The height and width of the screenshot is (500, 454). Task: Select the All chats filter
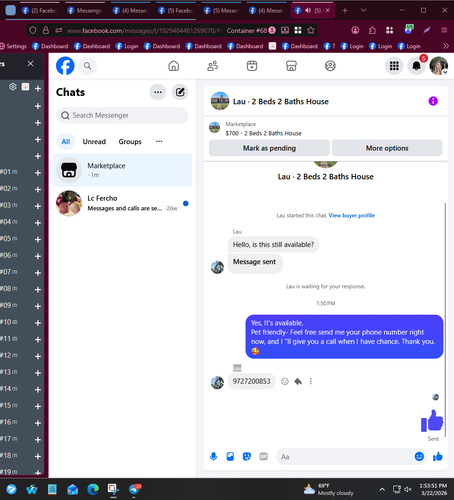(x=66, y=142)
